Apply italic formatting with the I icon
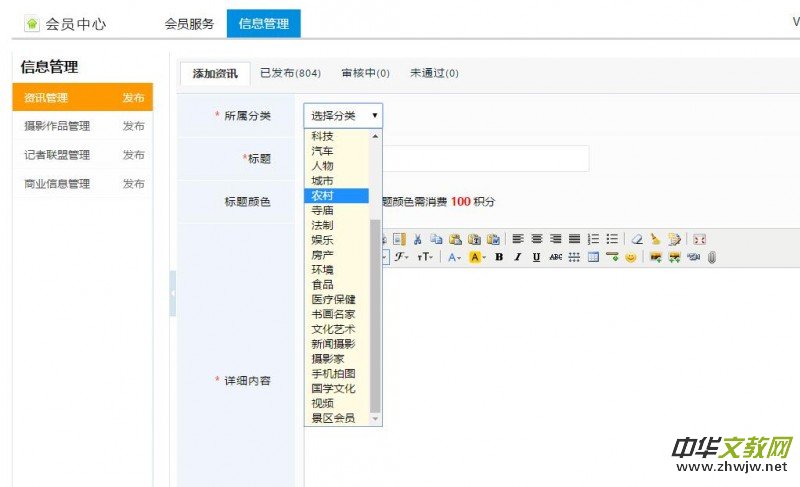The height and width of the screenshot is (487, 800). (x=517, y=257)
